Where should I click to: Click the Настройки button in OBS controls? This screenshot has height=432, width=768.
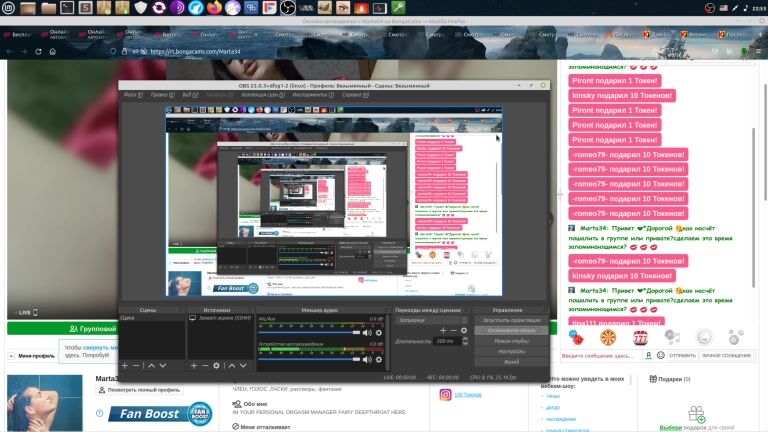[512, 351]
